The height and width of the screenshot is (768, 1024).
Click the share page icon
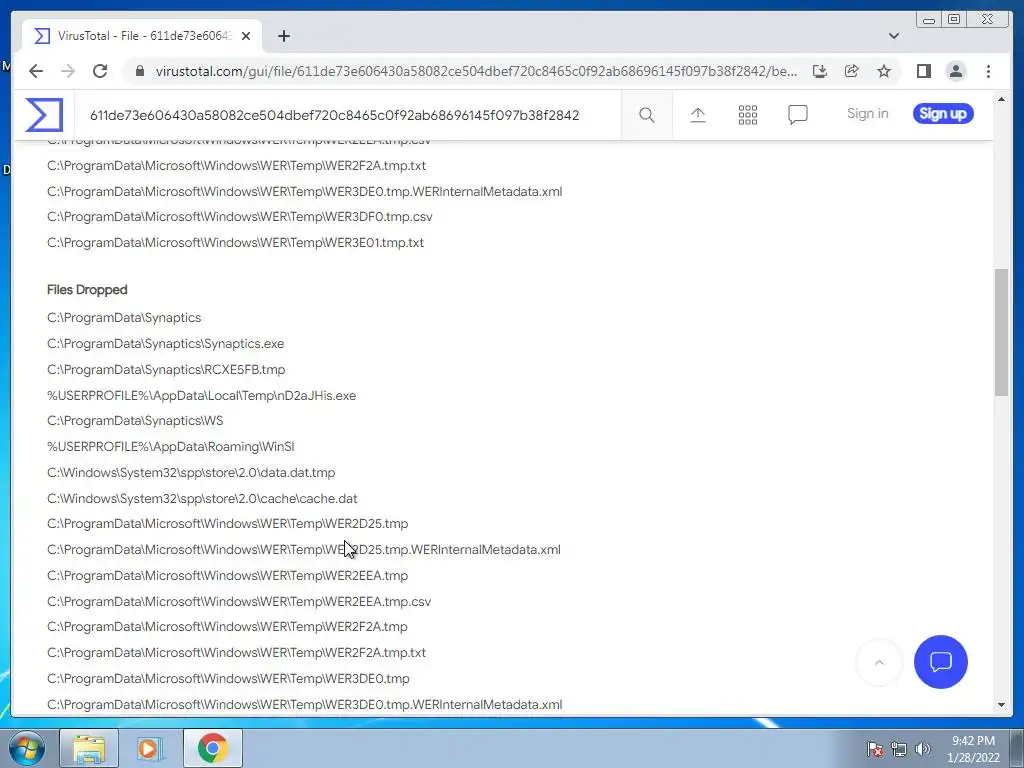pyautogui.click(x=852, y=71)
